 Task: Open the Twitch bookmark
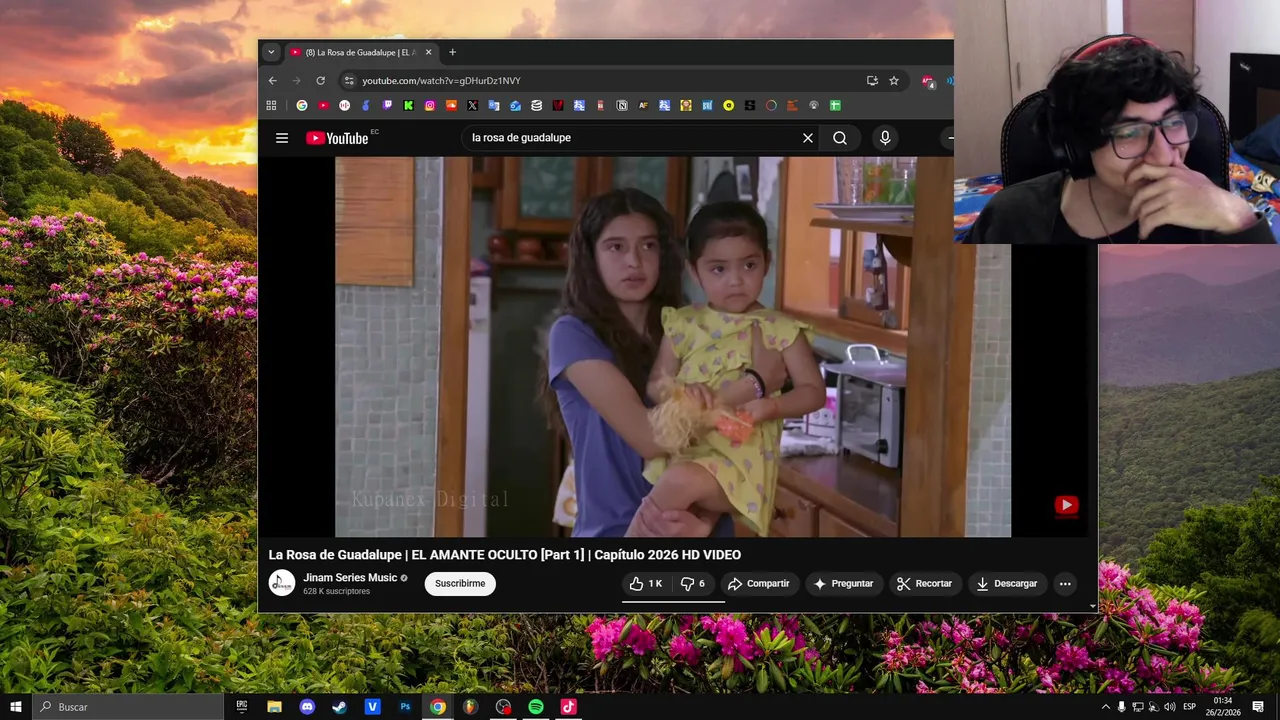tap(387, 105)
